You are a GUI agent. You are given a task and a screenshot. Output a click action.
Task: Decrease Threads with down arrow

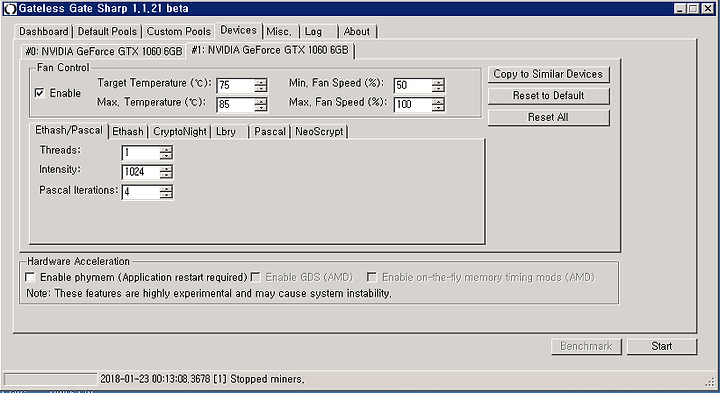(166, 157)
